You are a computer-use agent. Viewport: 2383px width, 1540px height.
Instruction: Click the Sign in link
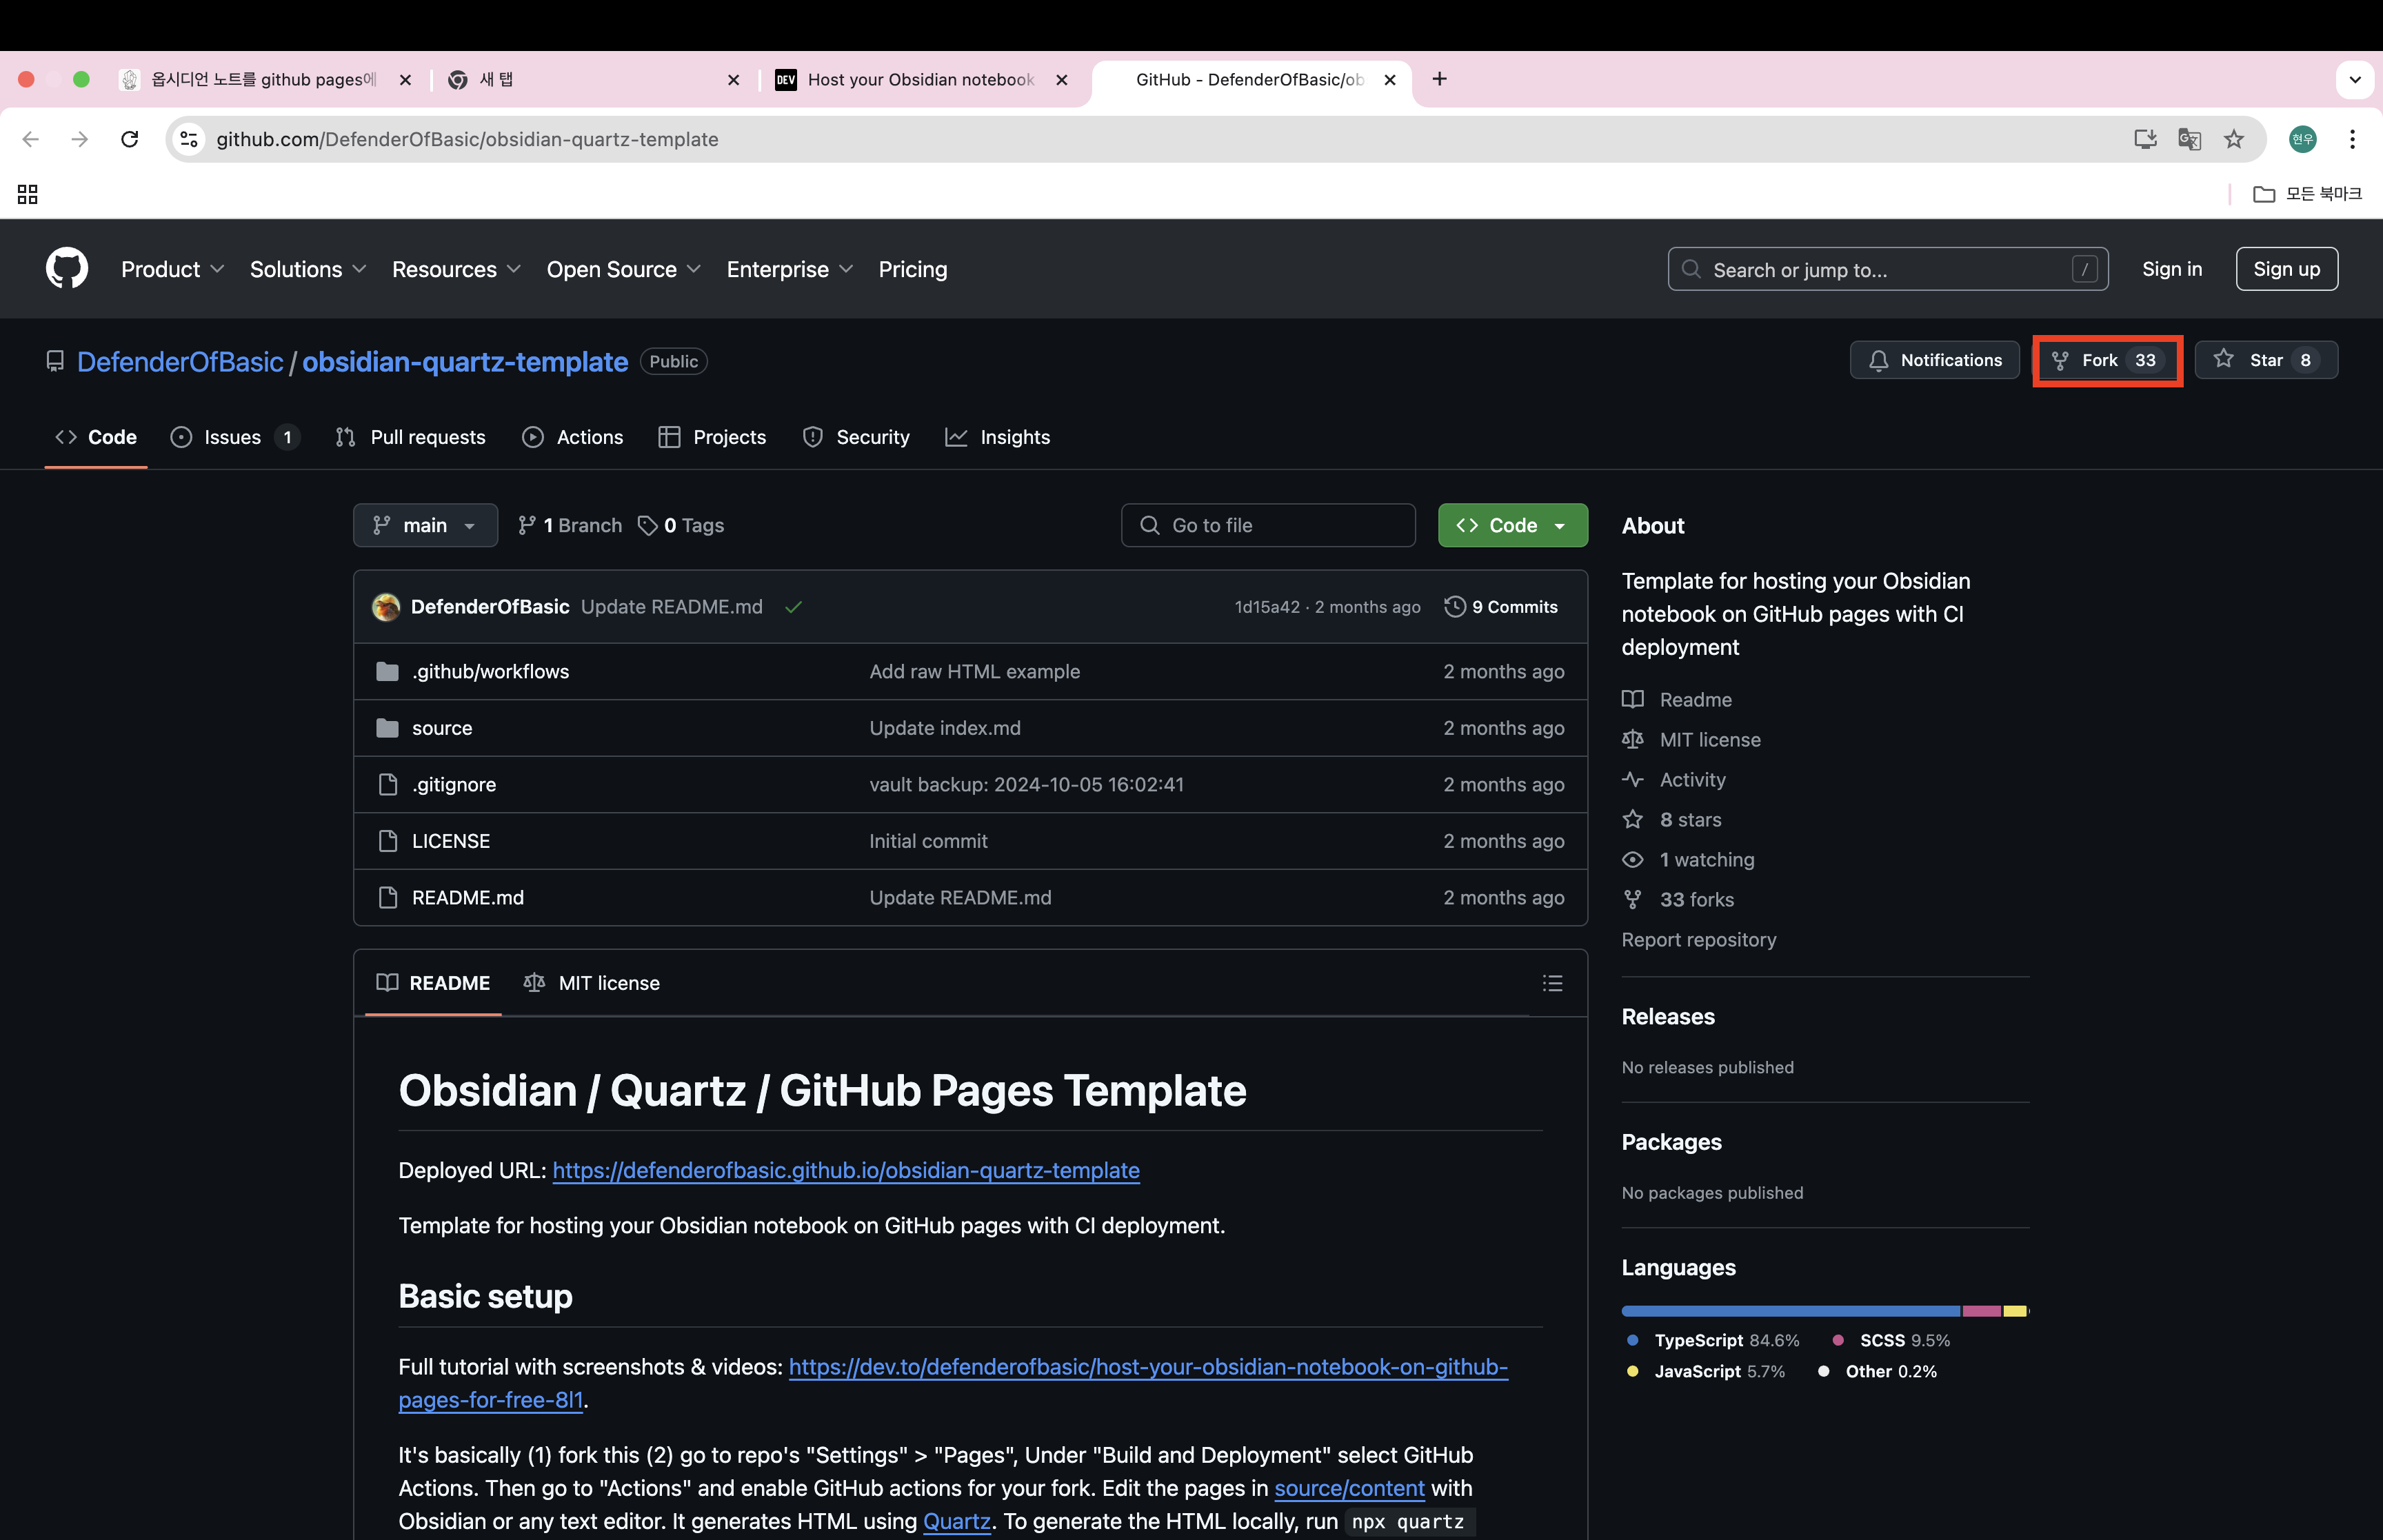pos(2171,269)
